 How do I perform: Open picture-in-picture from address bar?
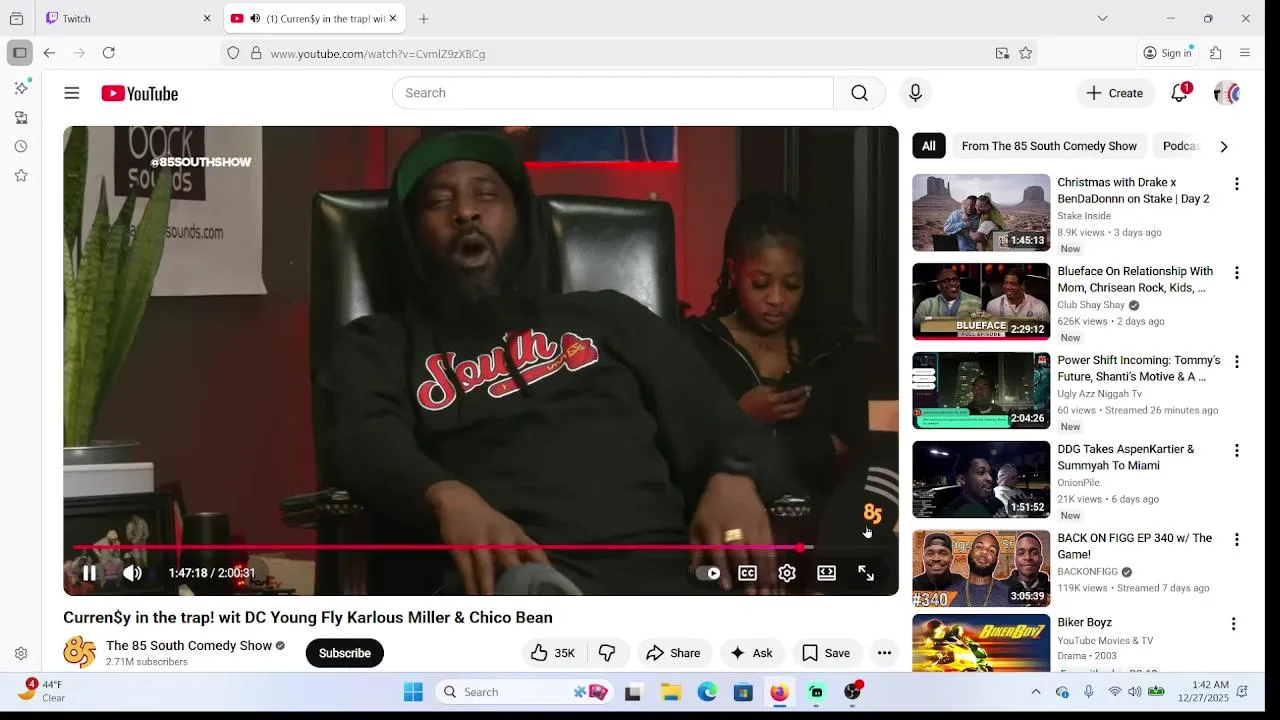1002,53
